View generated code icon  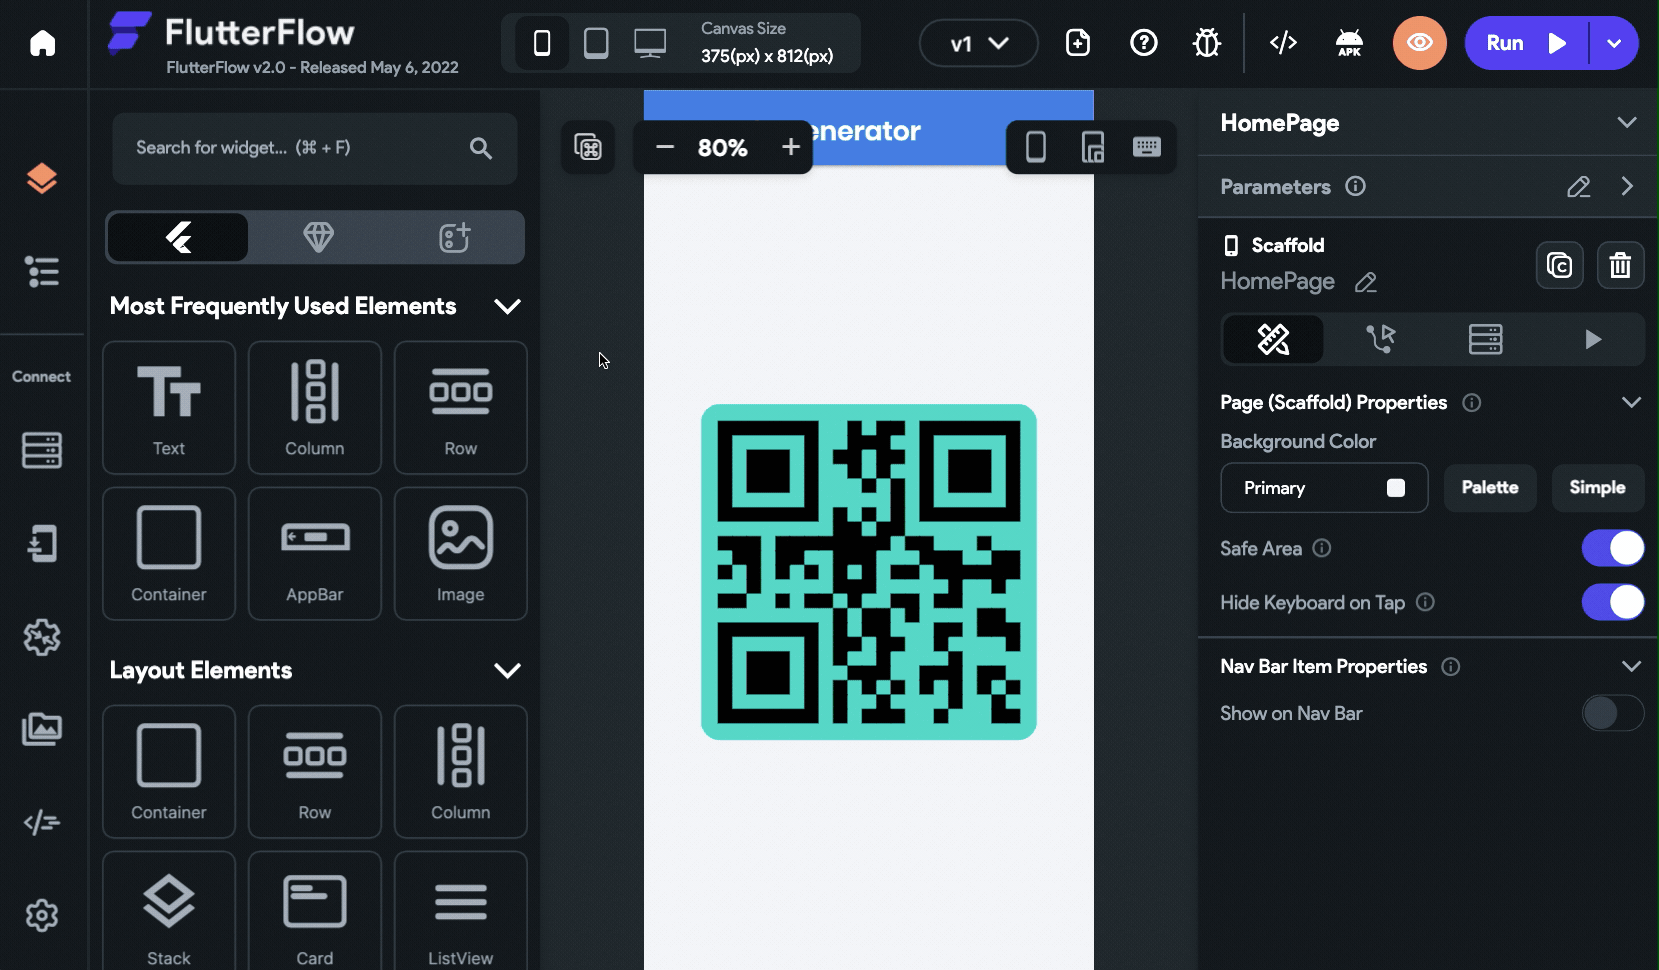pyautogui.click(x=1283, y=43)
